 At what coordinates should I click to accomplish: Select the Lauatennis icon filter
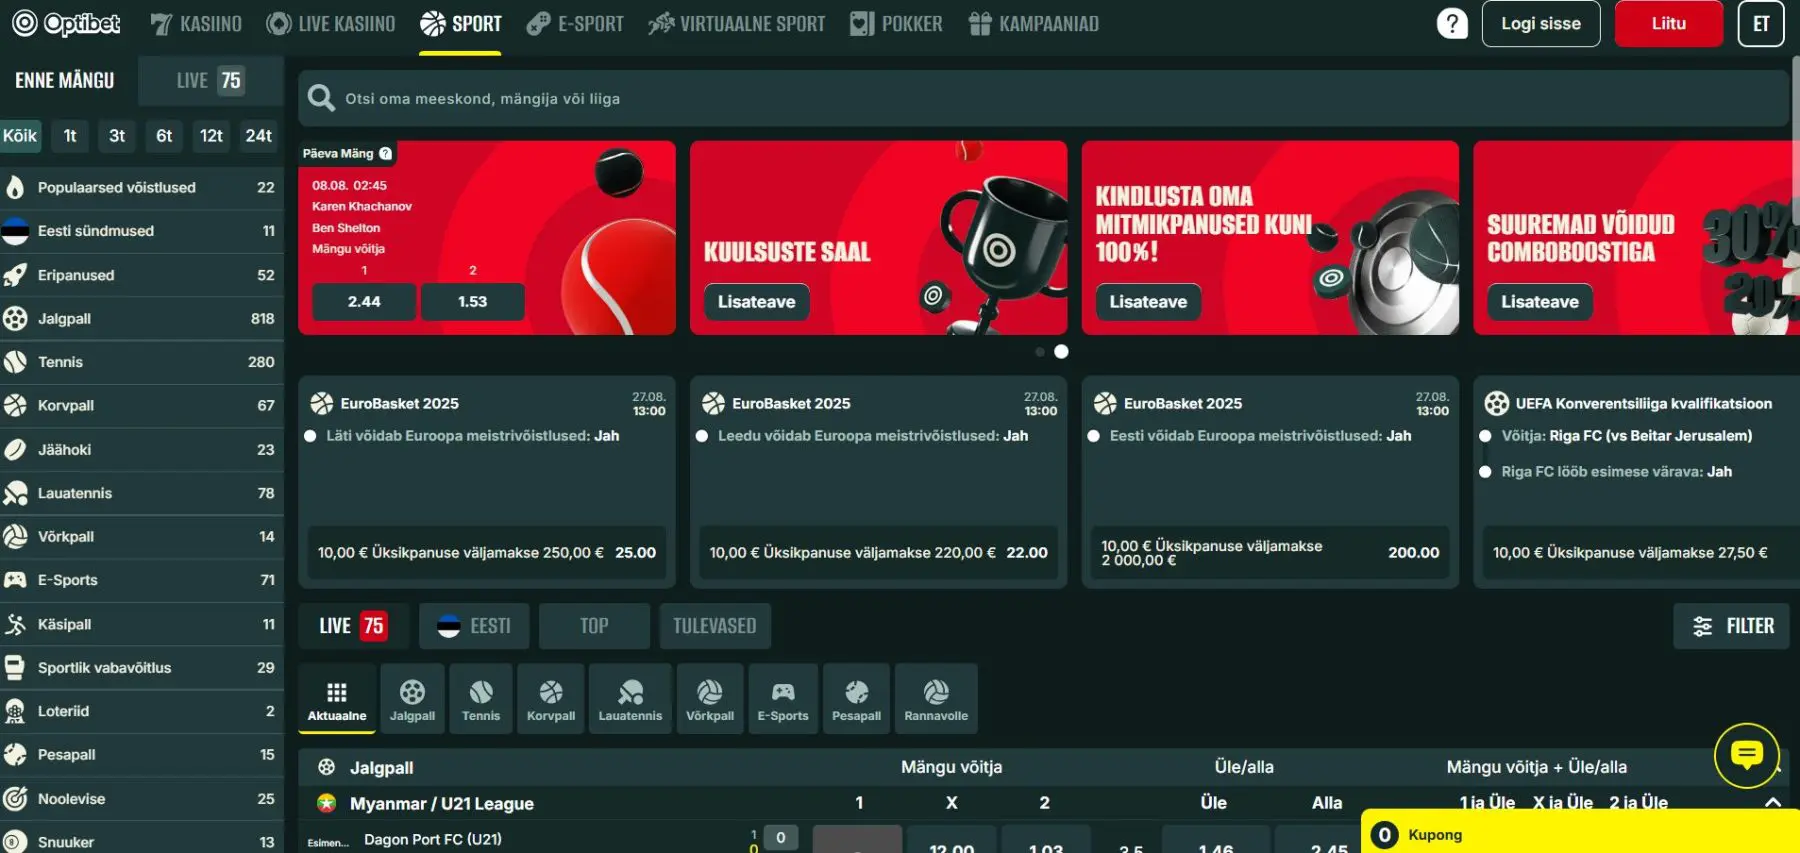point(630,698)
